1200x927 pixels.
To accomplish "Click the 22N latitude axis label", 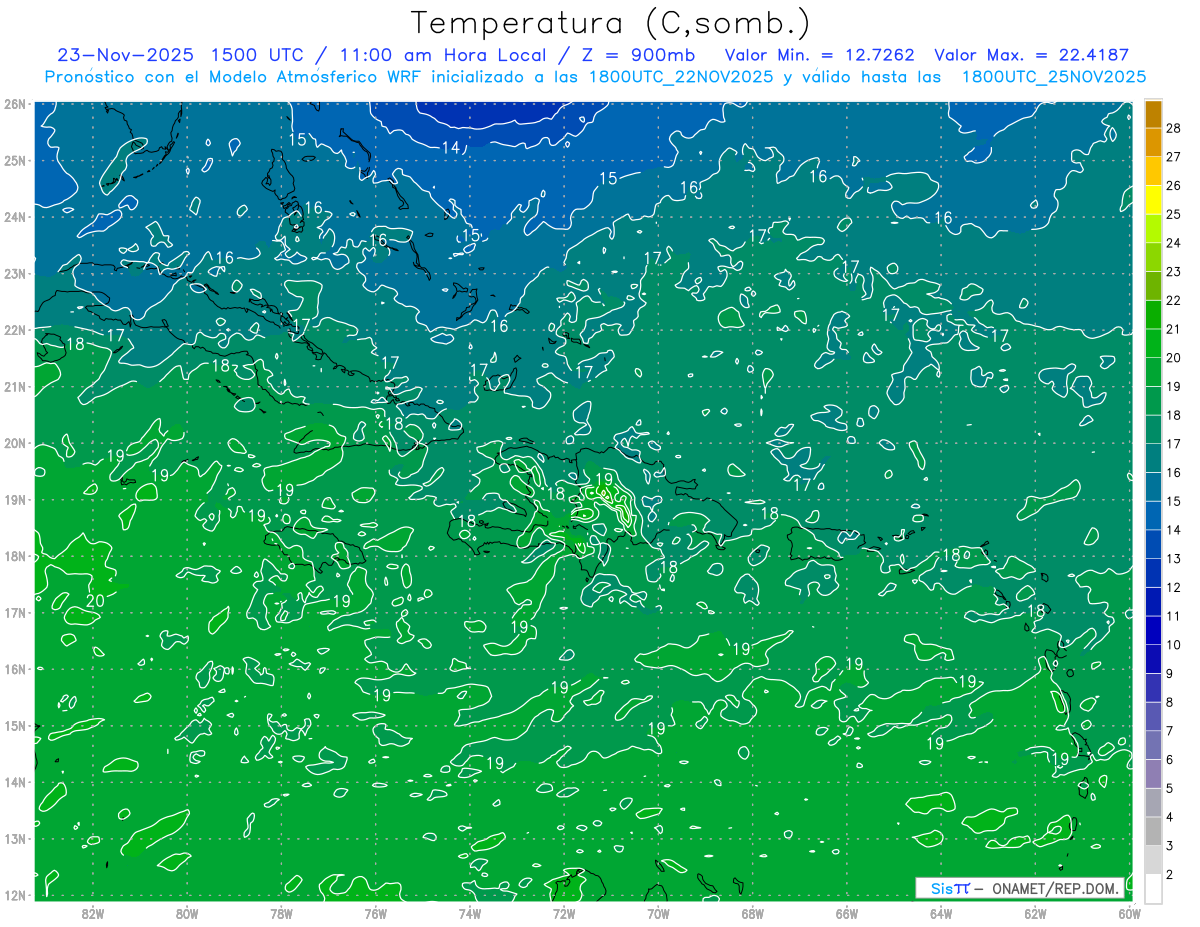I will [15, 330].
